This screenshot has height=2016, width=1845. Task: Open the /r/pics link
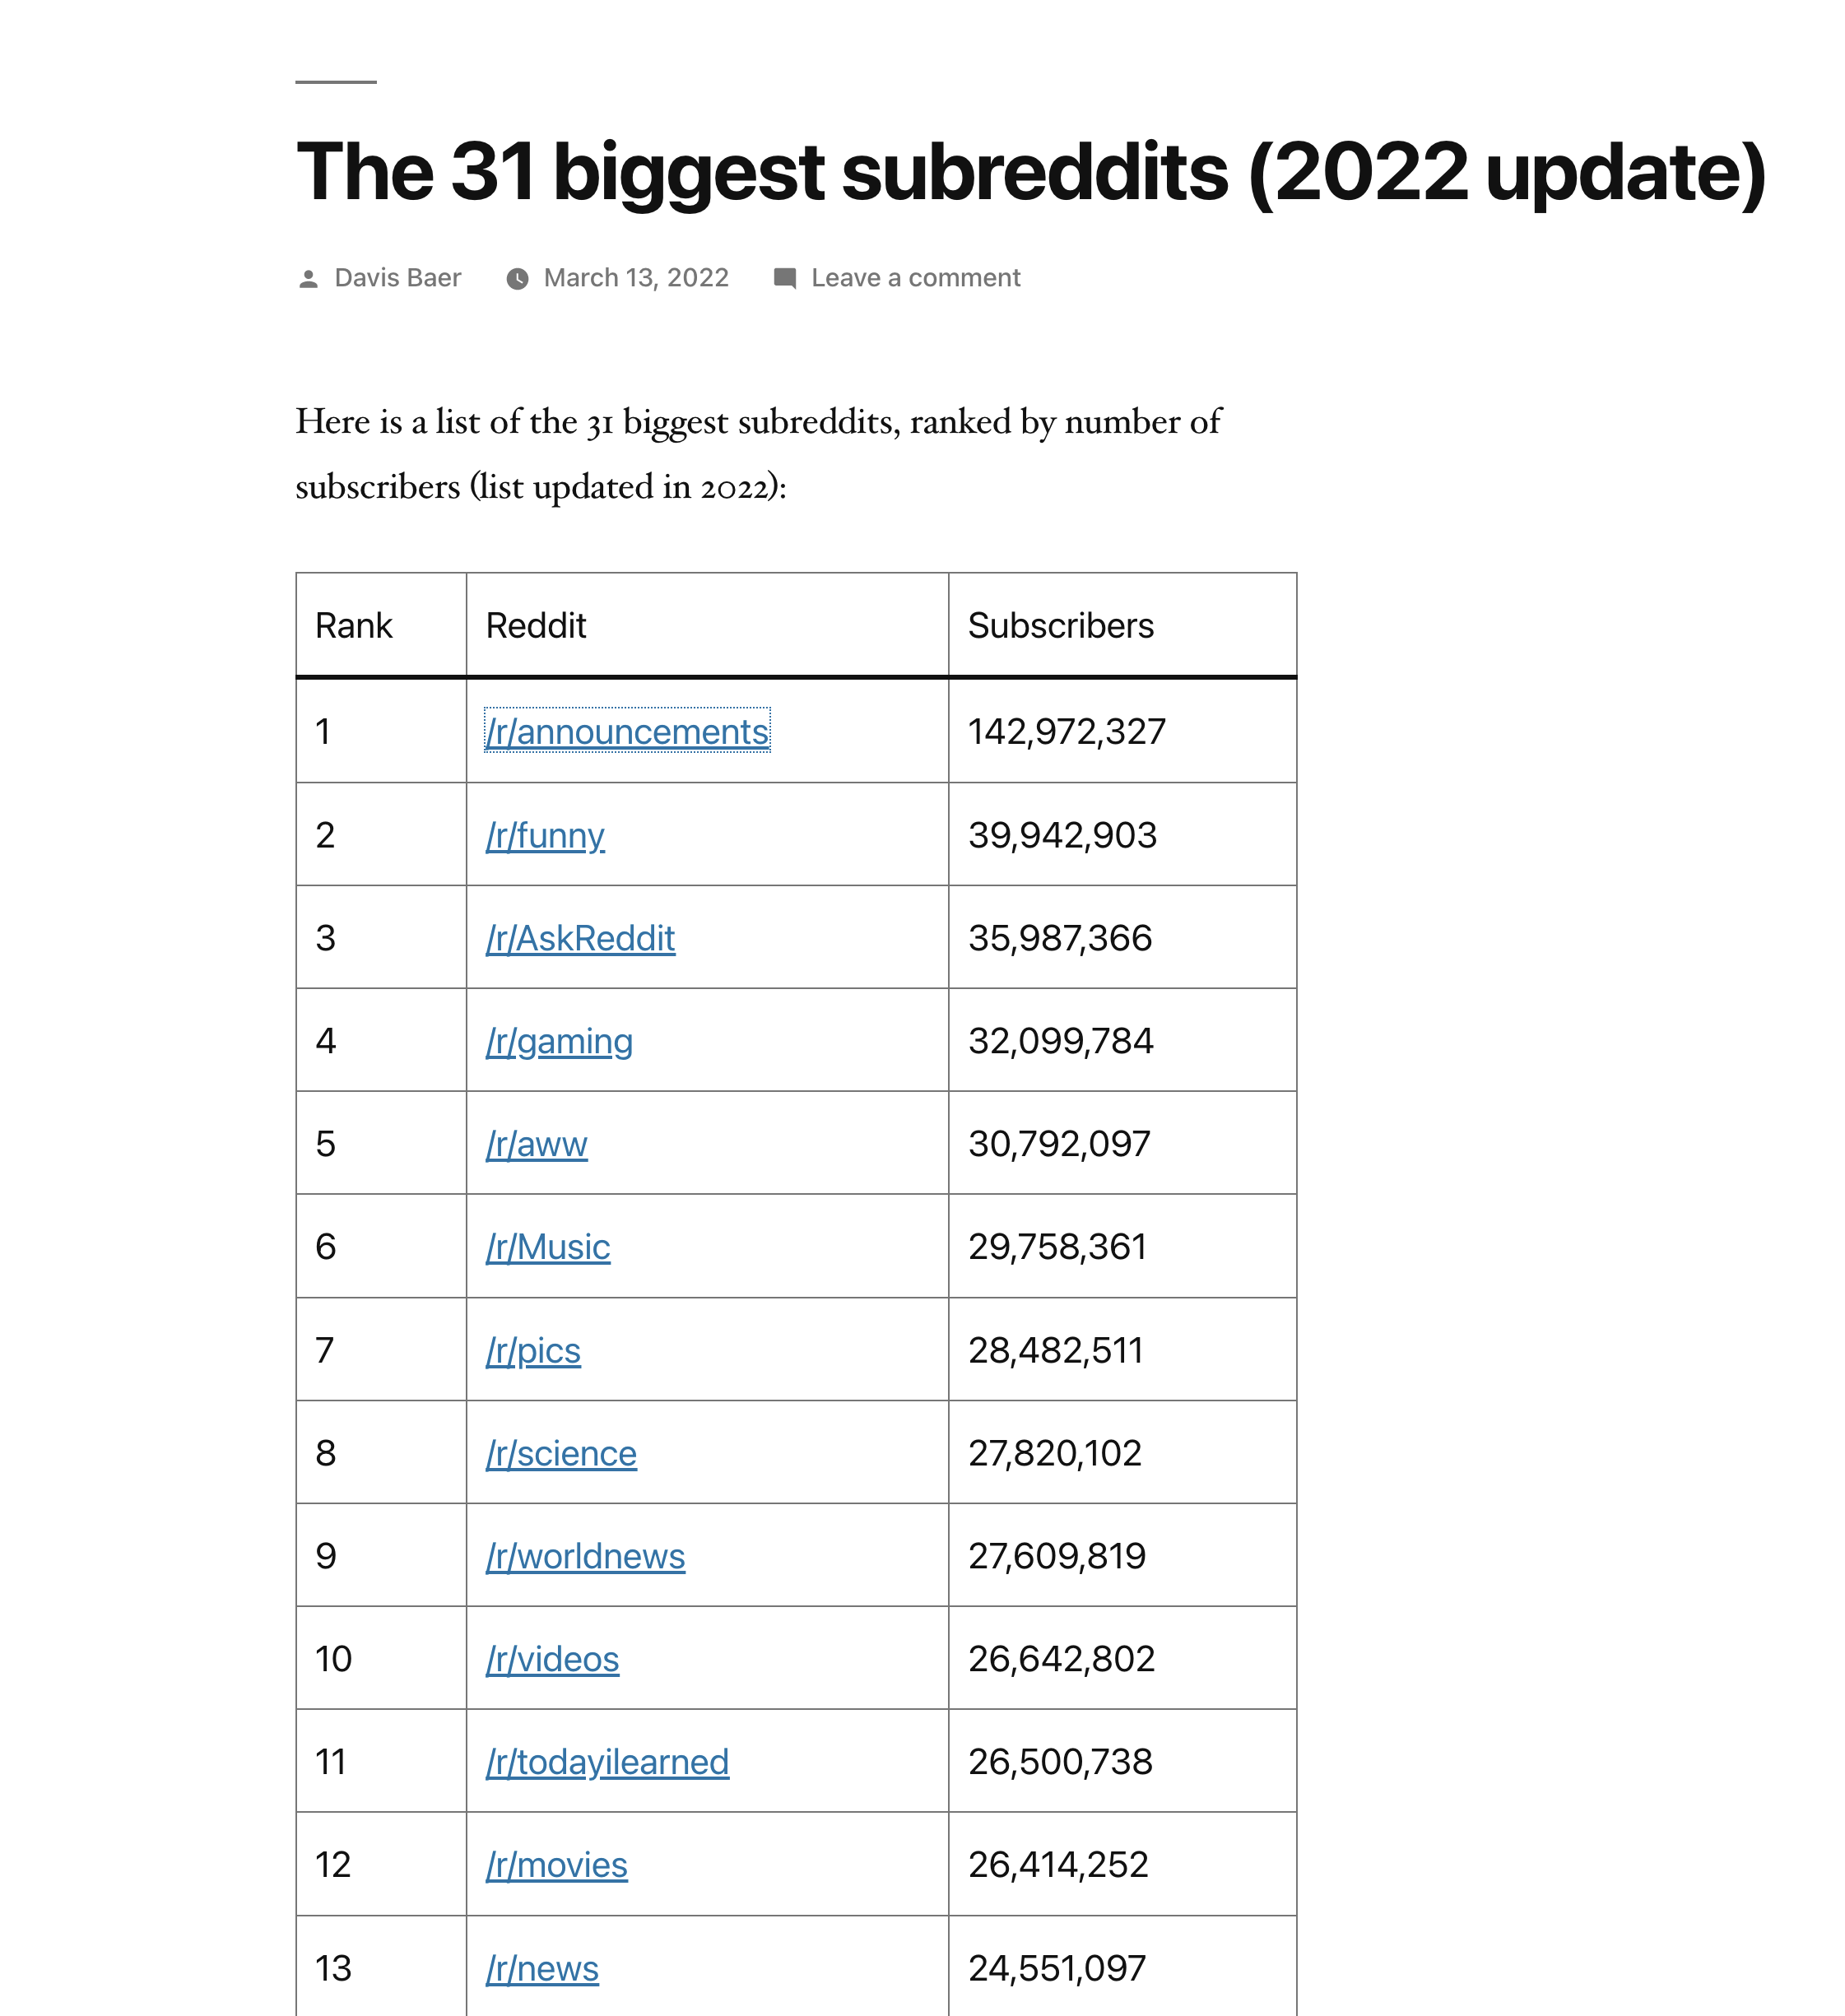click(533, 1350)
